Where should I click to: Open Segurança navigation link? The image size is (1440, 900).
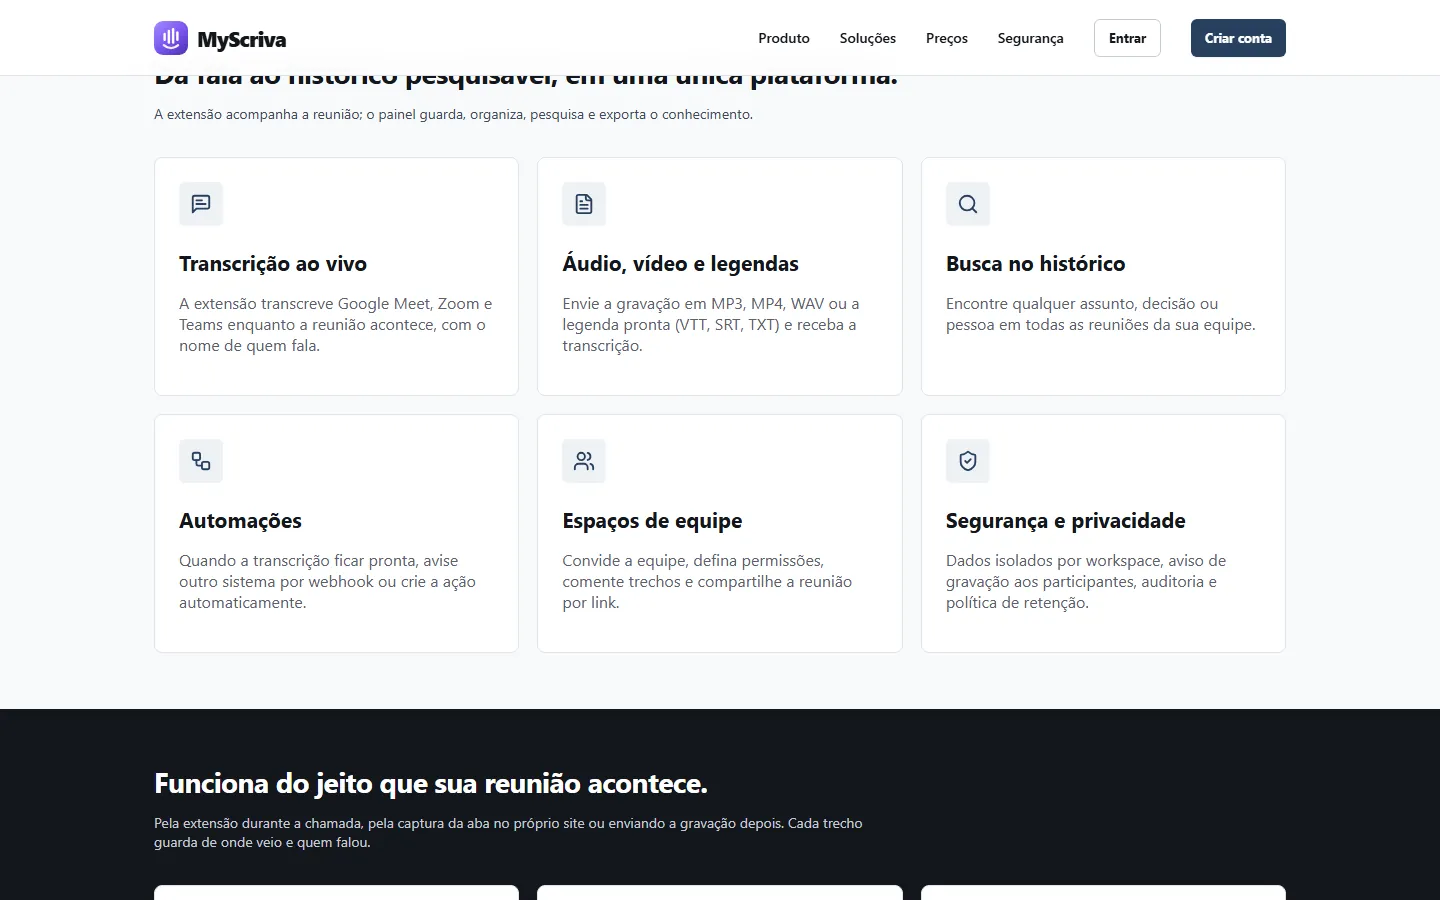[1030, 38]
